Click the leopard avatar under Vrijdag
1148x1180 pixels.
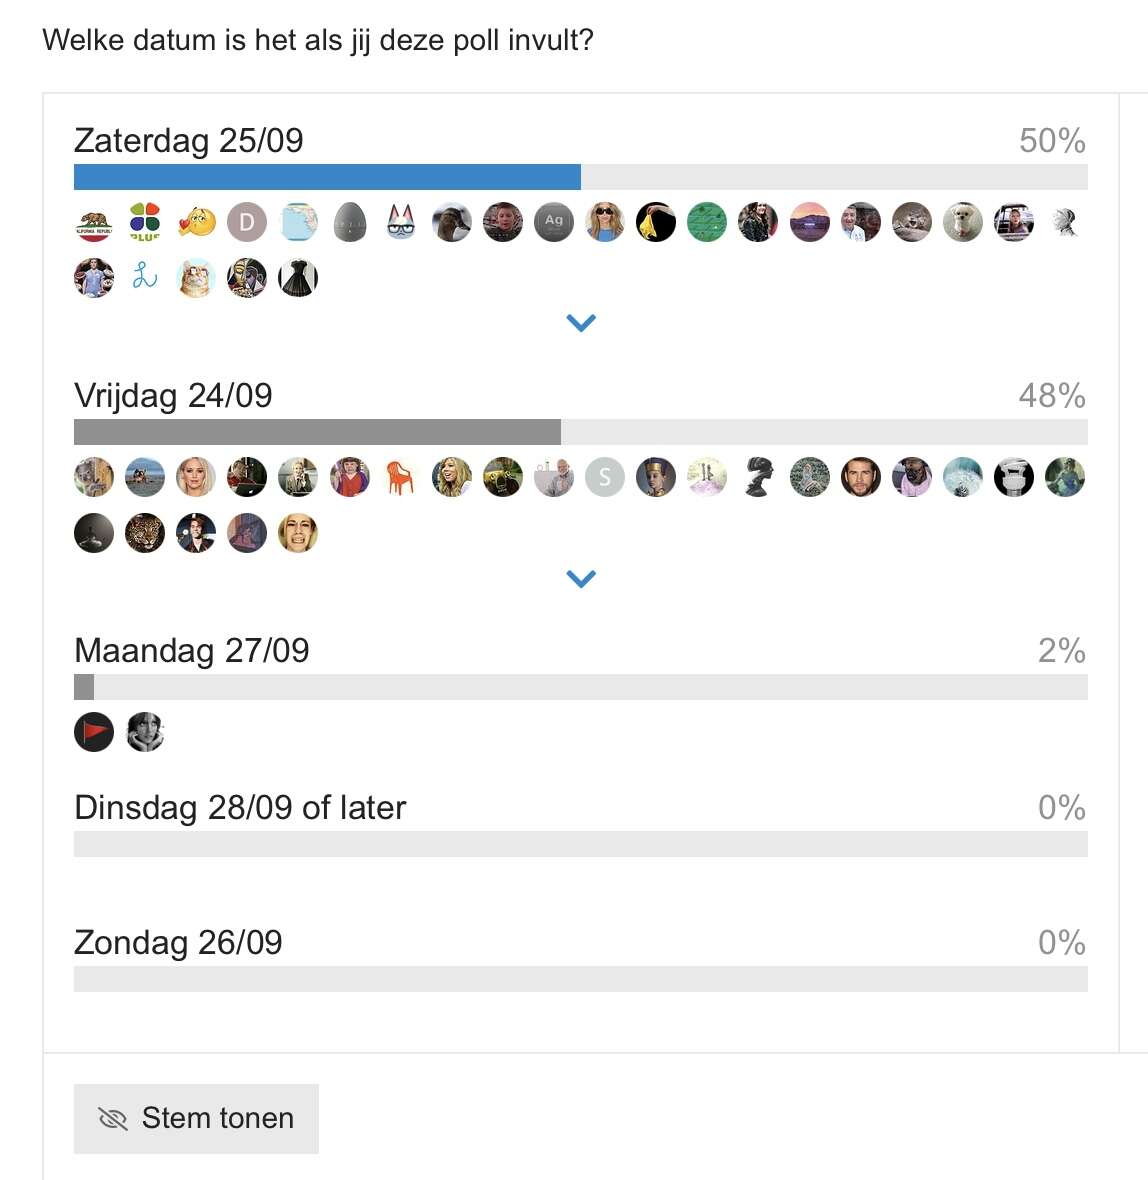coord(145,533)
